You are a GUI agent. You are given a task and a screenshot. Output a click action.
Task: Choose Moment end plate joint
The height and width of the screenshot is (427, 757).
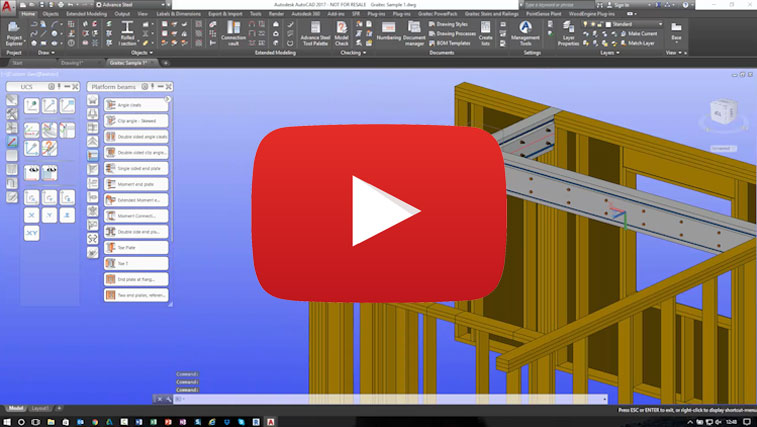click(x=136, y=184)
